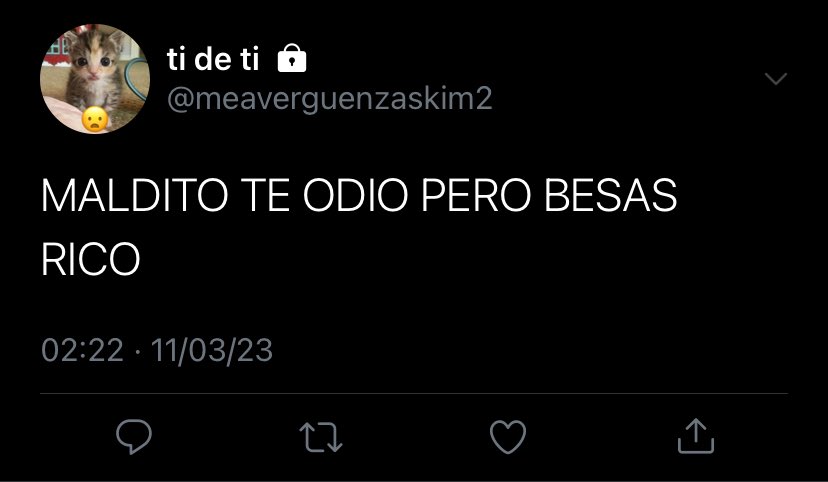The height and width of the screenshot is (482, 828).
Task: Click the word PERO in the tweet
Action: 476,195
